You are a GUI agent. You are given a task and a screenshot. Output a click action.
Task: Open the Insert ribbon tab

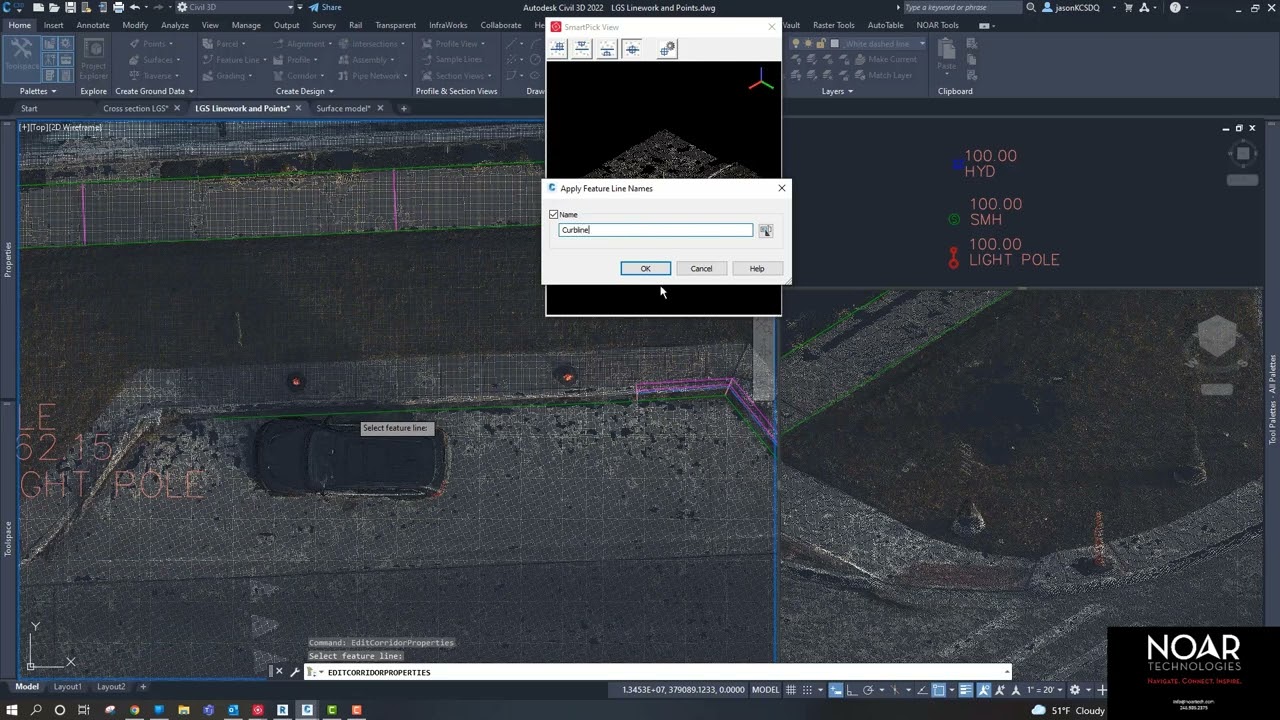[54, 25]
